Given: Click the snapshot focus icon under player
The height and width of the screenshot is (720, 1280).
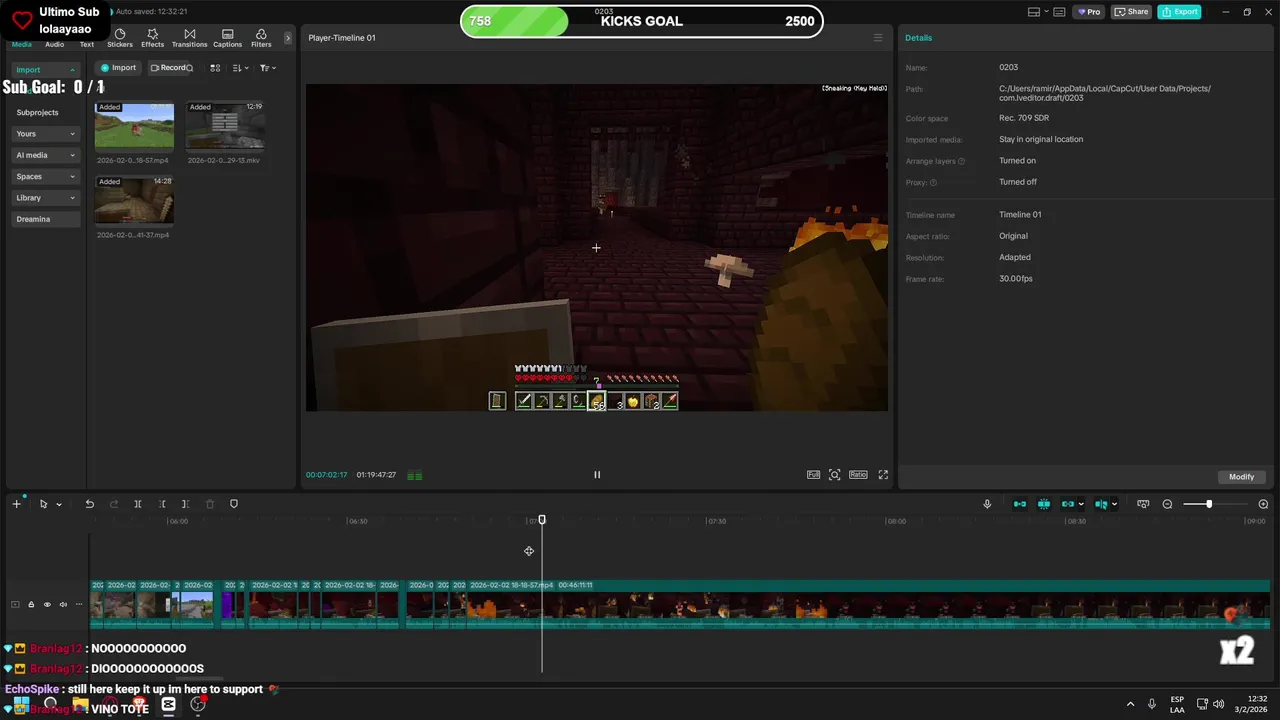Looking at the screenshot, I should [x=835, y=475].
